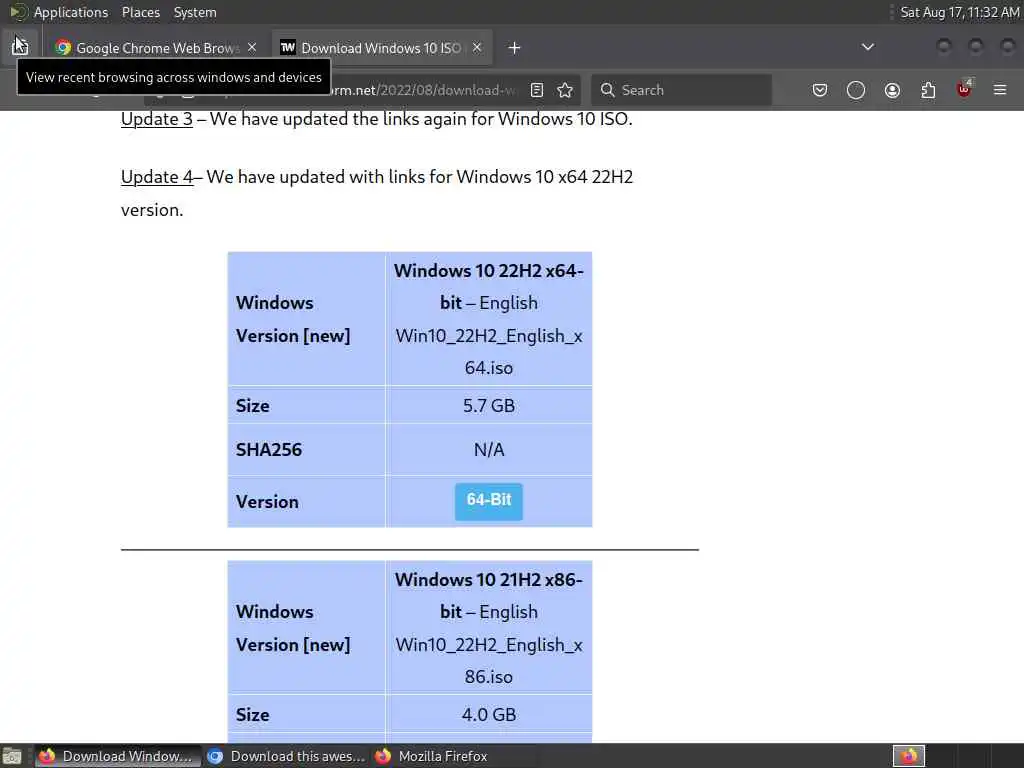Click the show desktop icon in bottom panel

point(12,756)
